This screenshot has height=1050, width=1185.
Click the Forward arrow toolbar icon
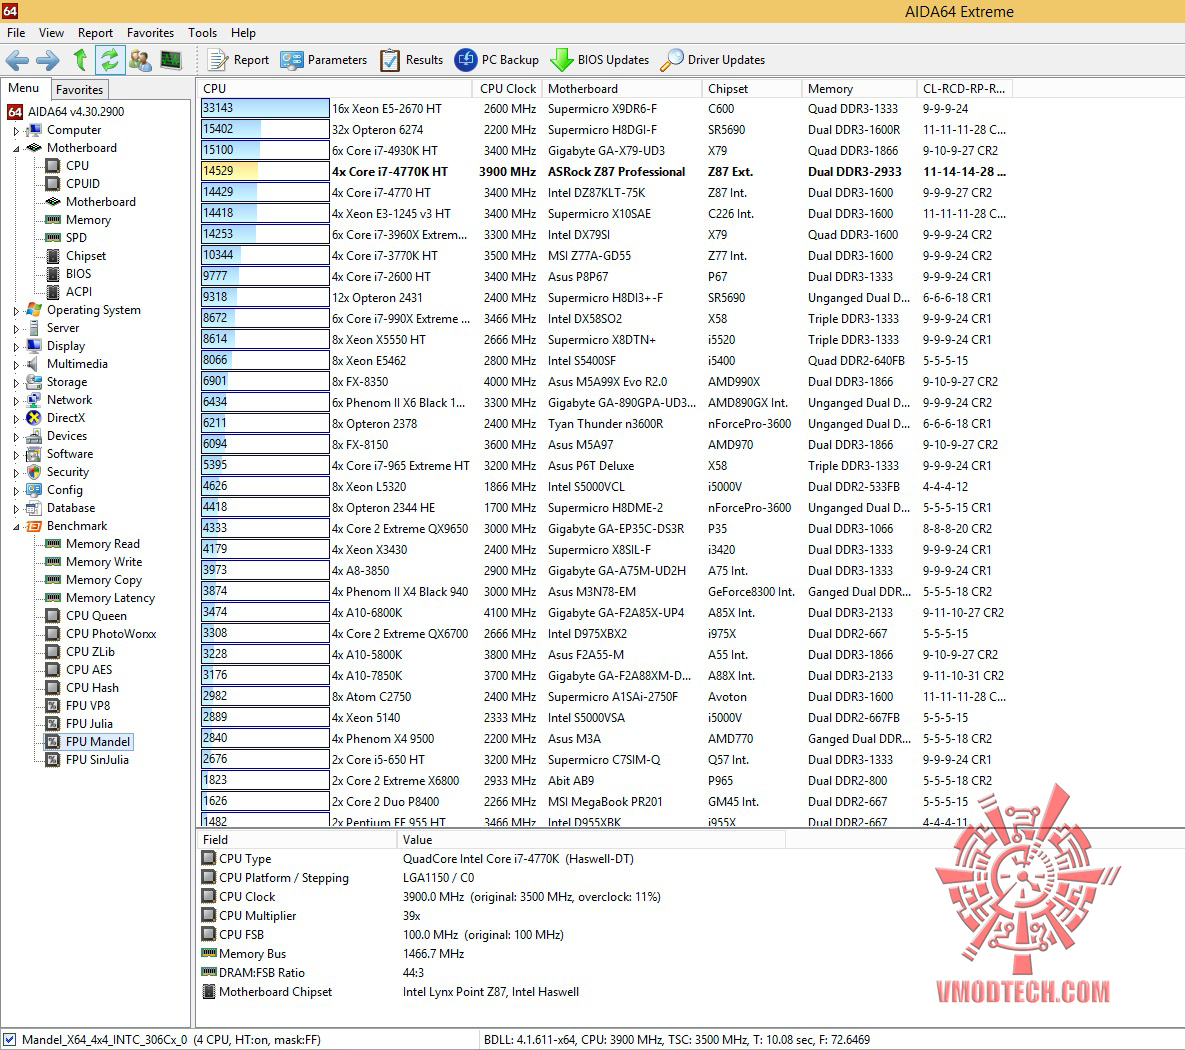48,60
